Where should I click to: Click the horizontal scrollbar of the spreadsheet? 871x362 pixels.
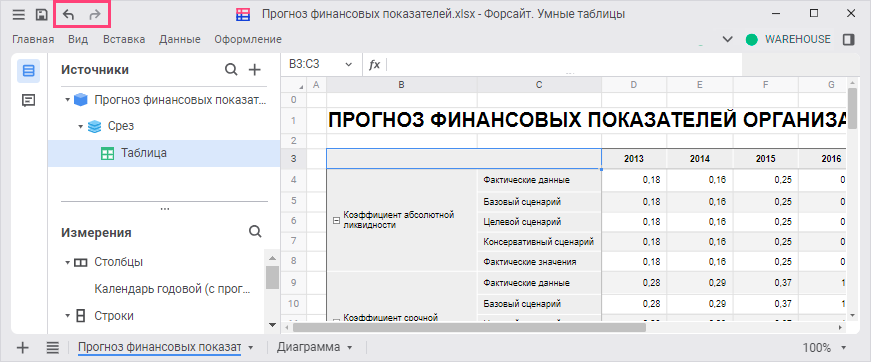click(x=470, y=327)
